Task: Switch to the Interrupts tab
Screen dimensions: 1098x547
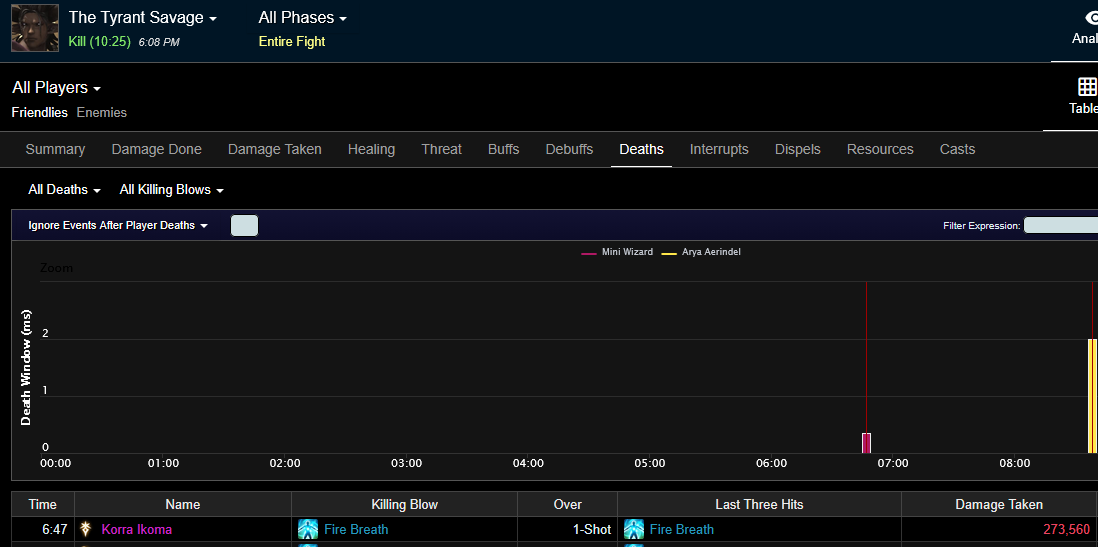Action: tap(719, 149)
